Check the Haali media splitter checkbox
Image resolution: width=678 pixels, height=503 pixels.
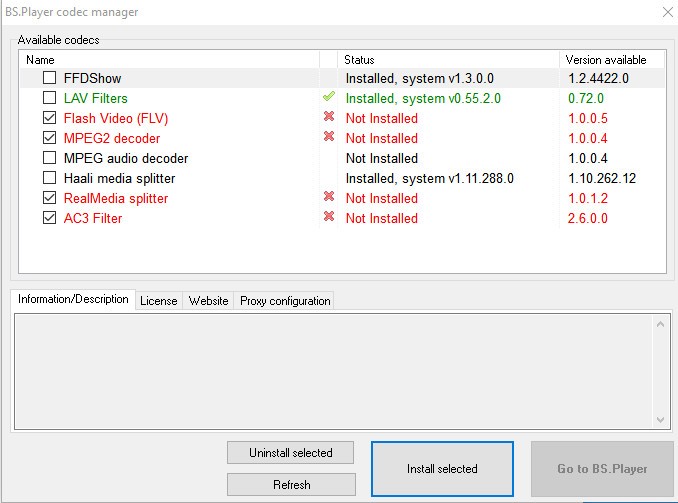pos(49,178)
